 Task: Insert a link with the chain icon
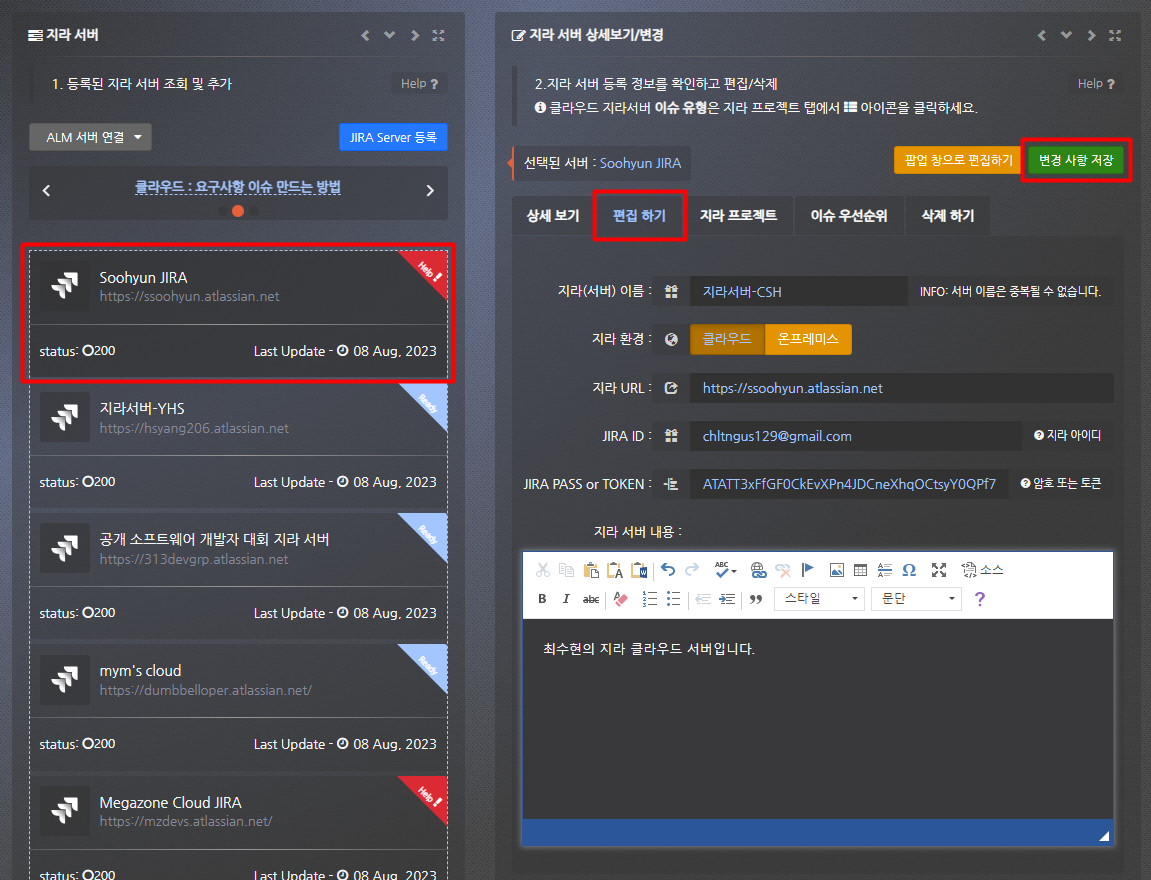(758, 570)
